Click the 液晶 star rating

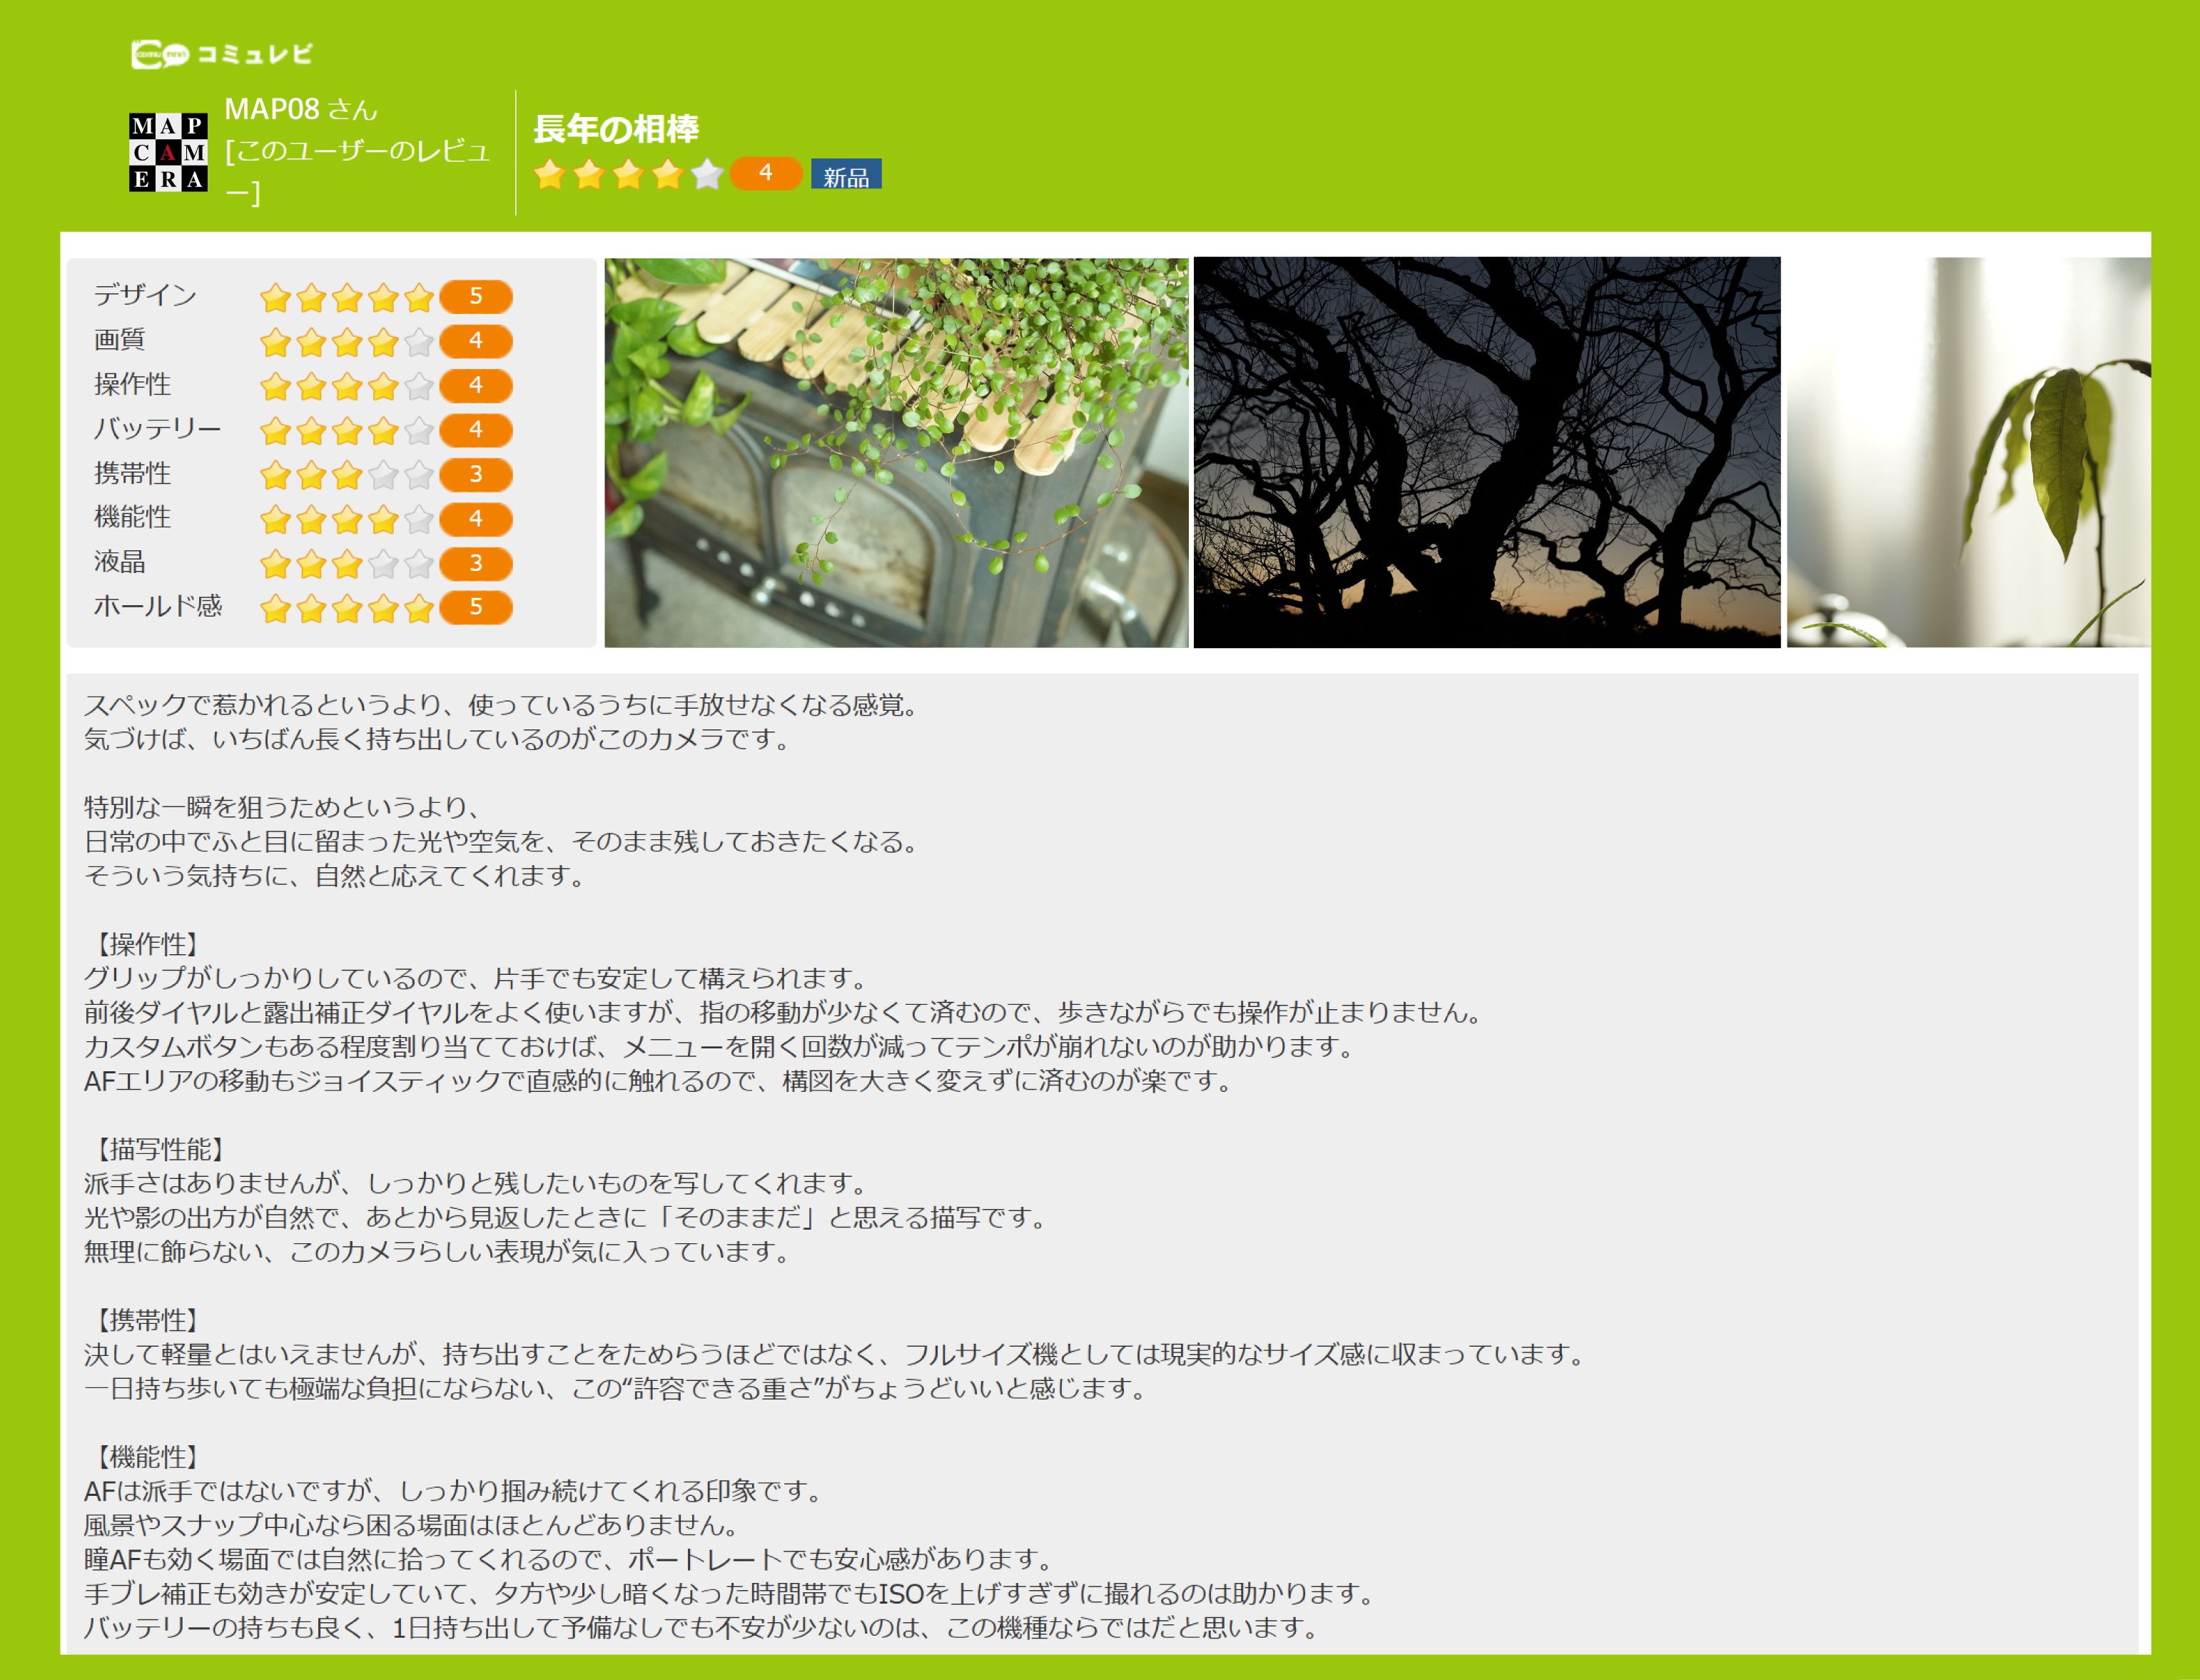pos(347,564)
